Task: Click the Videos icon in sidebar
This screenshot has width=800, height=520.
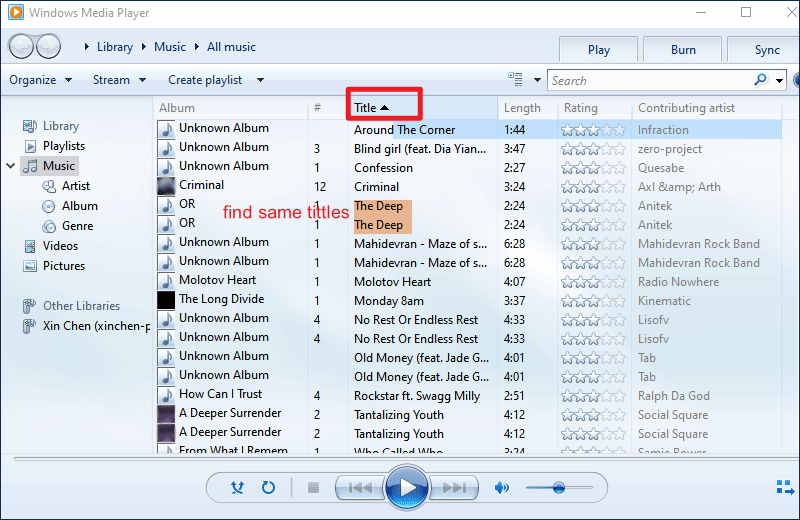Action: (x=30, y=246)
